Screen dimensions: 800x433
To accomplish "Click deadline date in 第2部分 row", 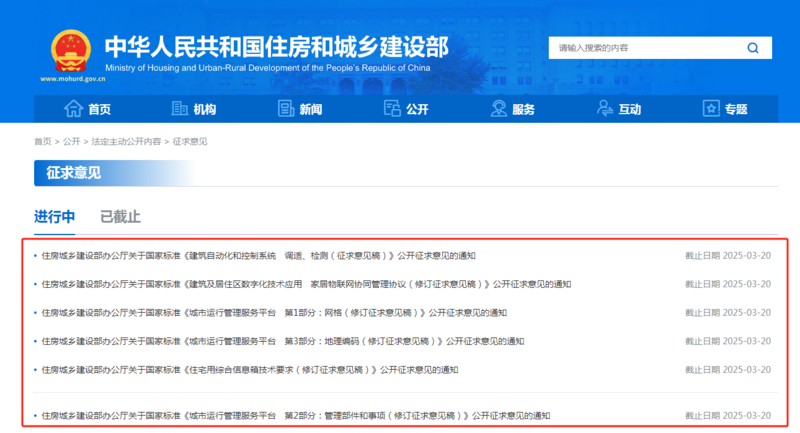I will click(x=728, y=416).
